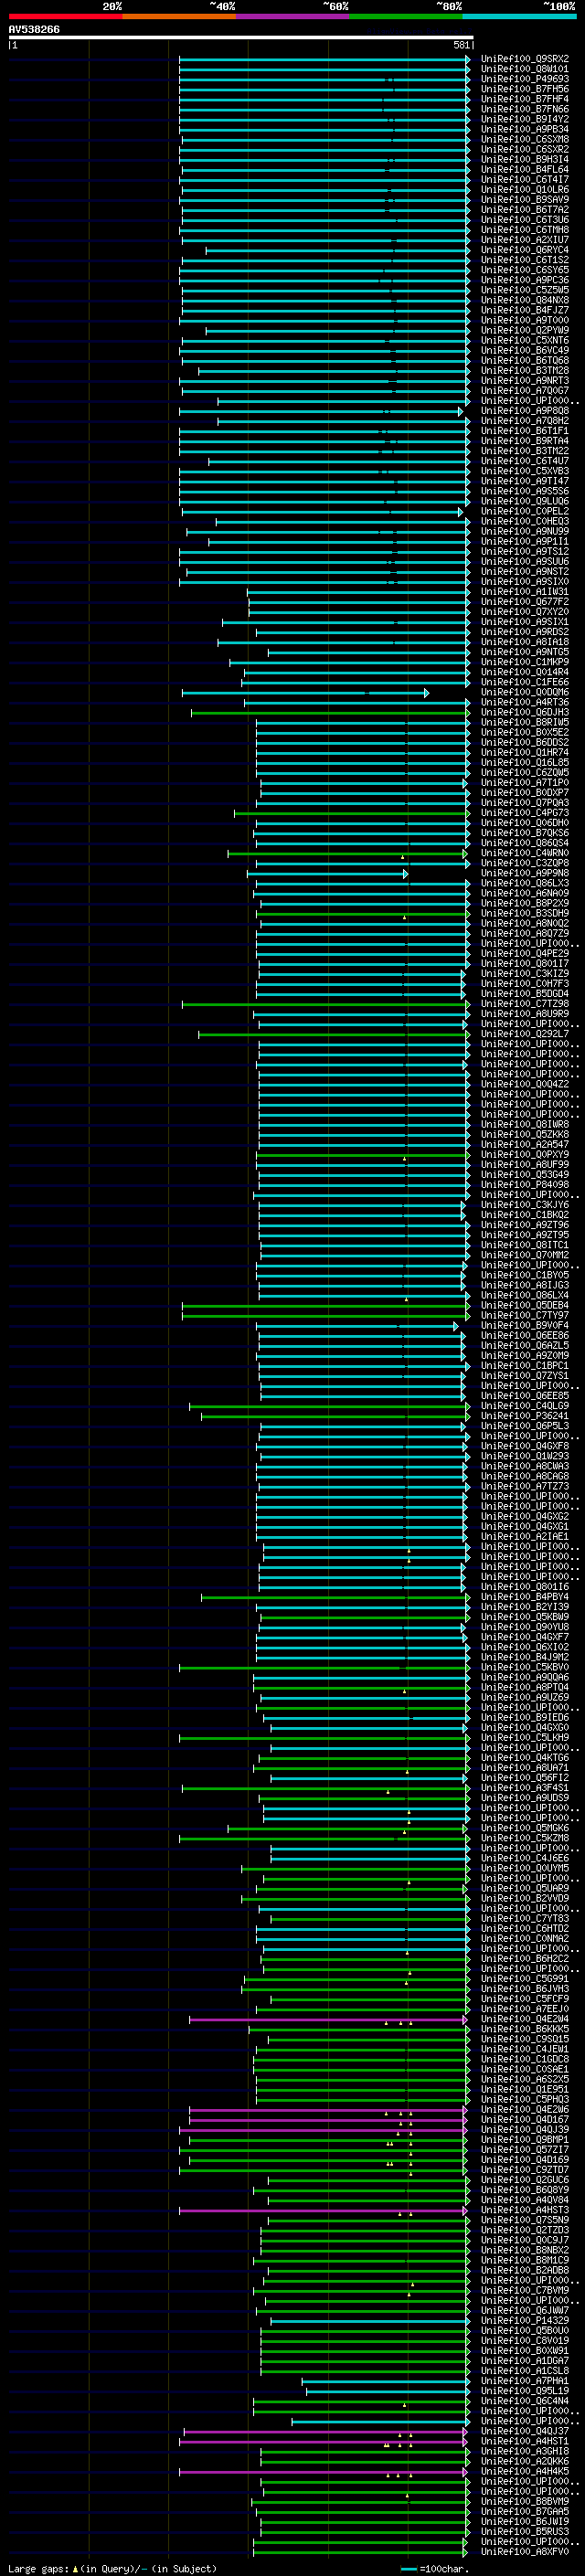Viewport: 585px width, 2576px height.
Task: Open hit UniRef100_Q9SRX2
Action: coord(525,59)
